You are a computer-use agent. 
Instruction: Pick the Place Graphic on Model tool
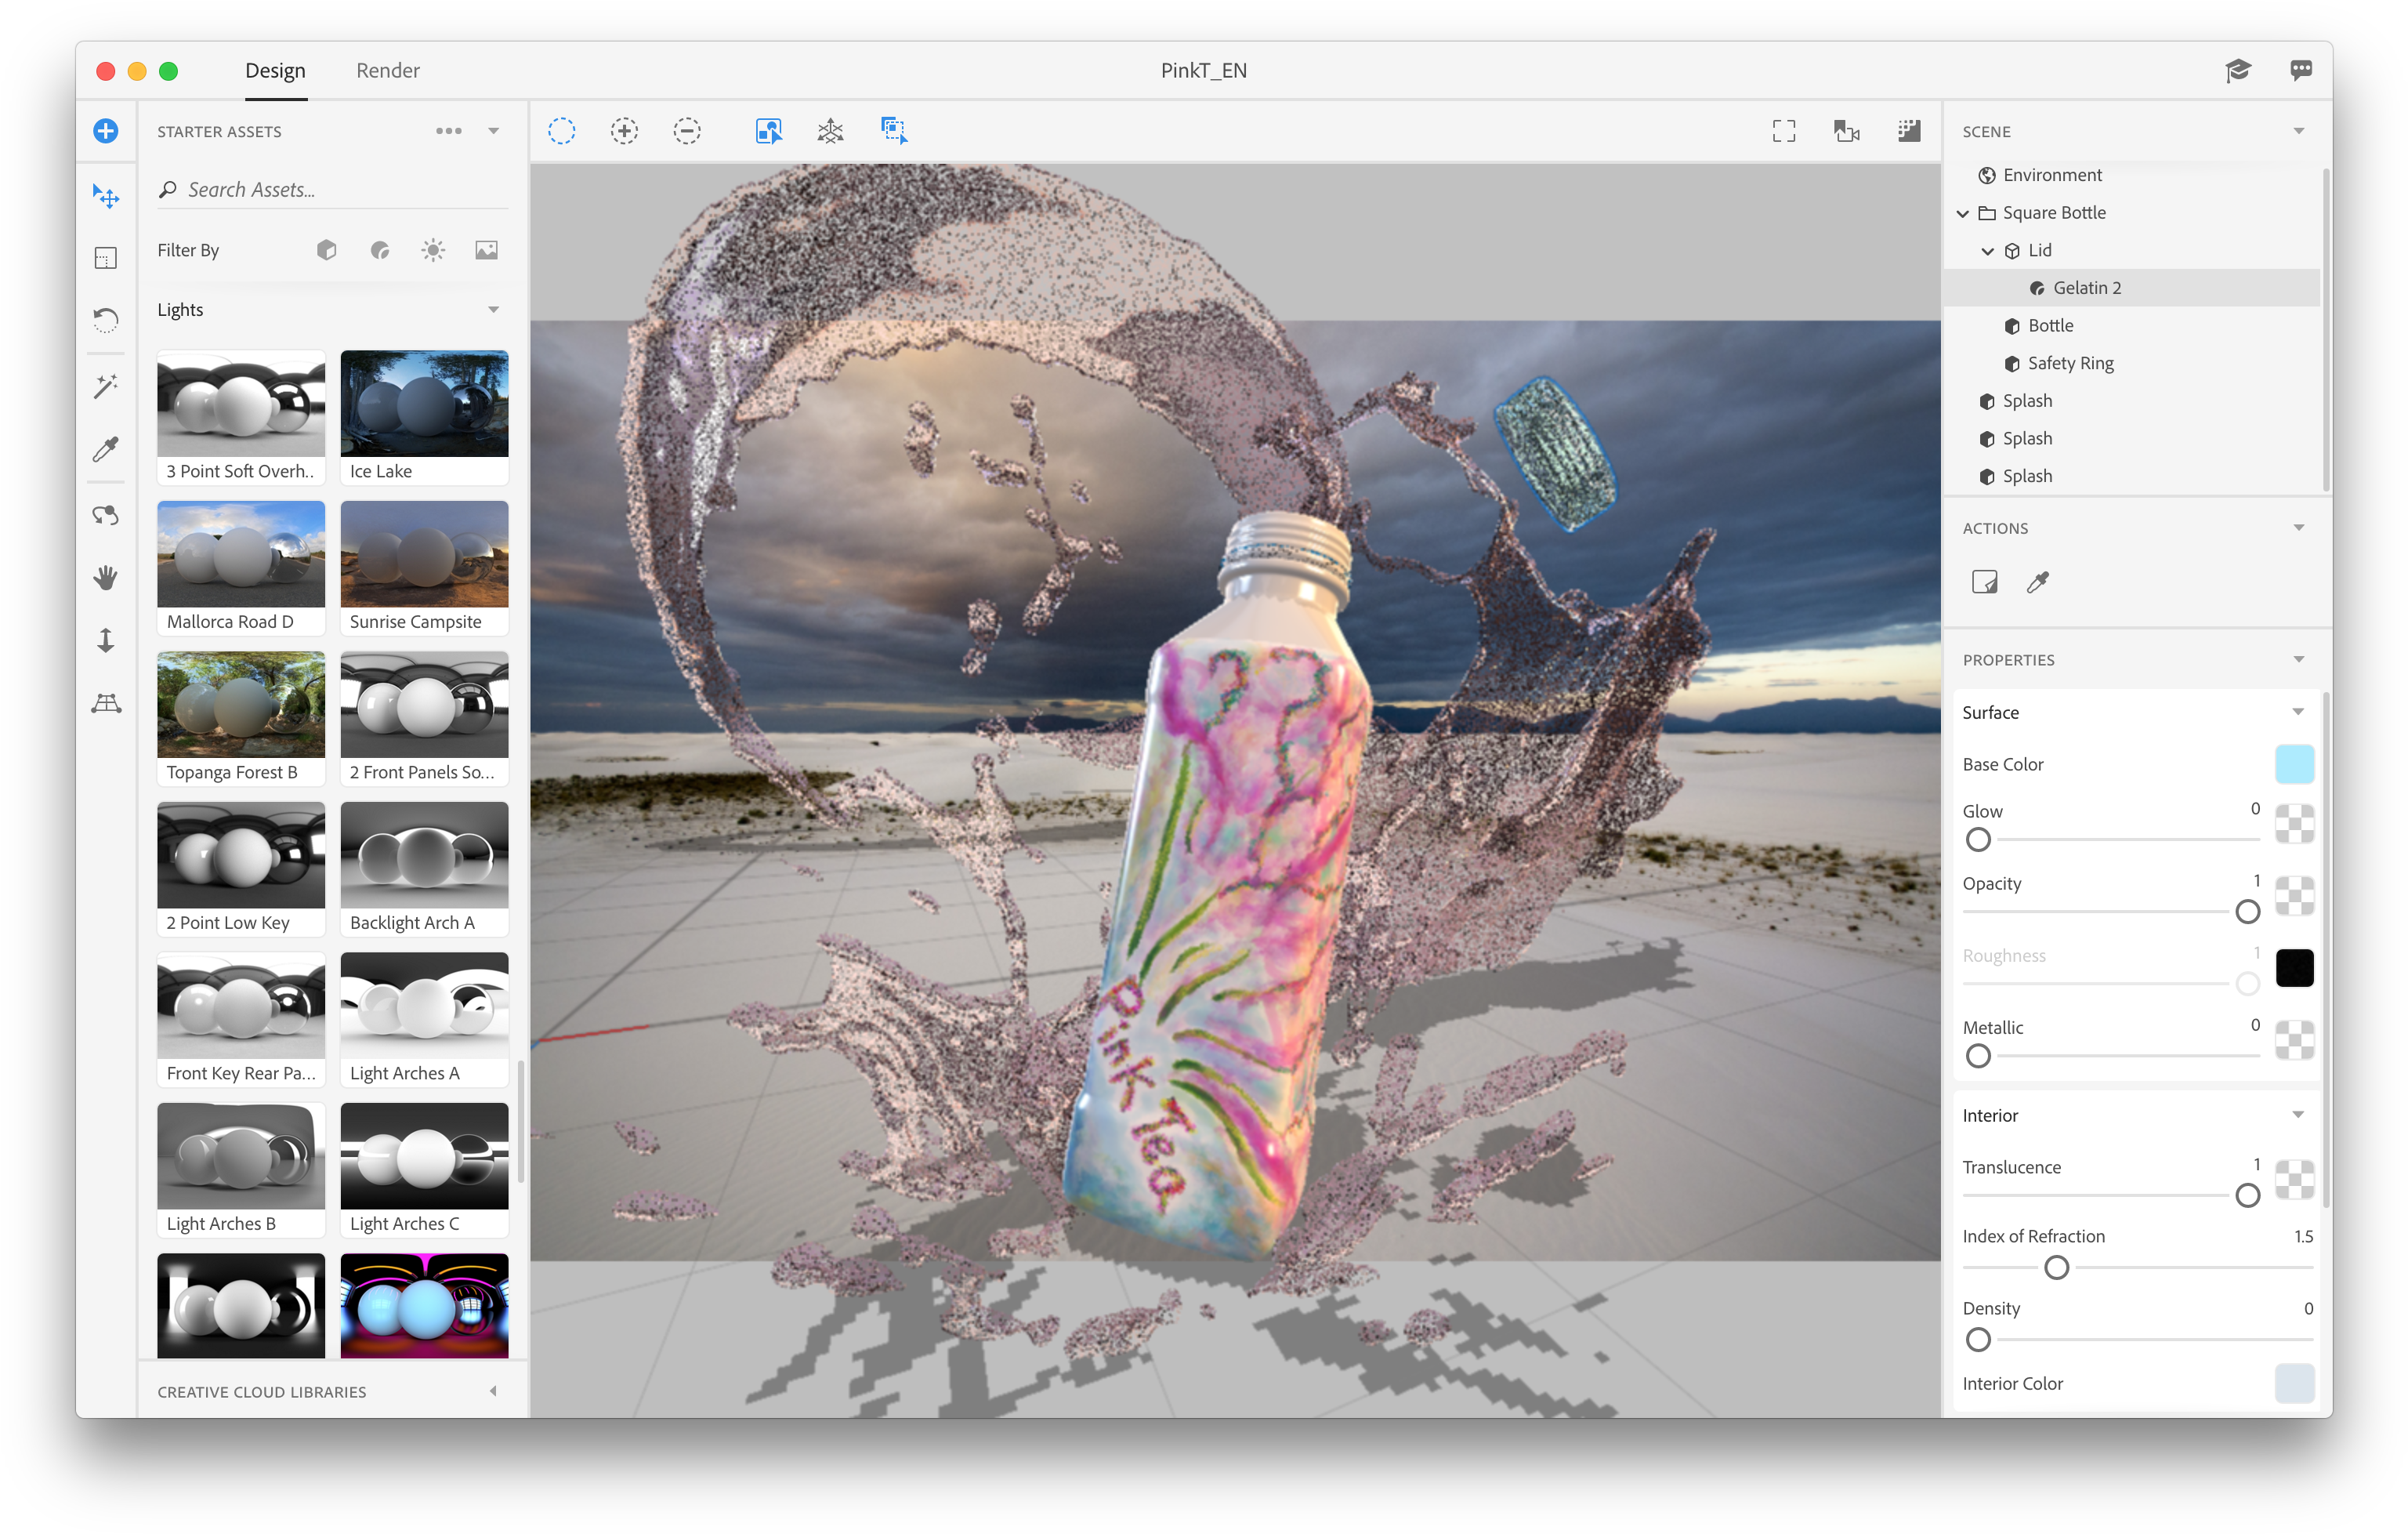pyautogui.click(x=106, y=258)
